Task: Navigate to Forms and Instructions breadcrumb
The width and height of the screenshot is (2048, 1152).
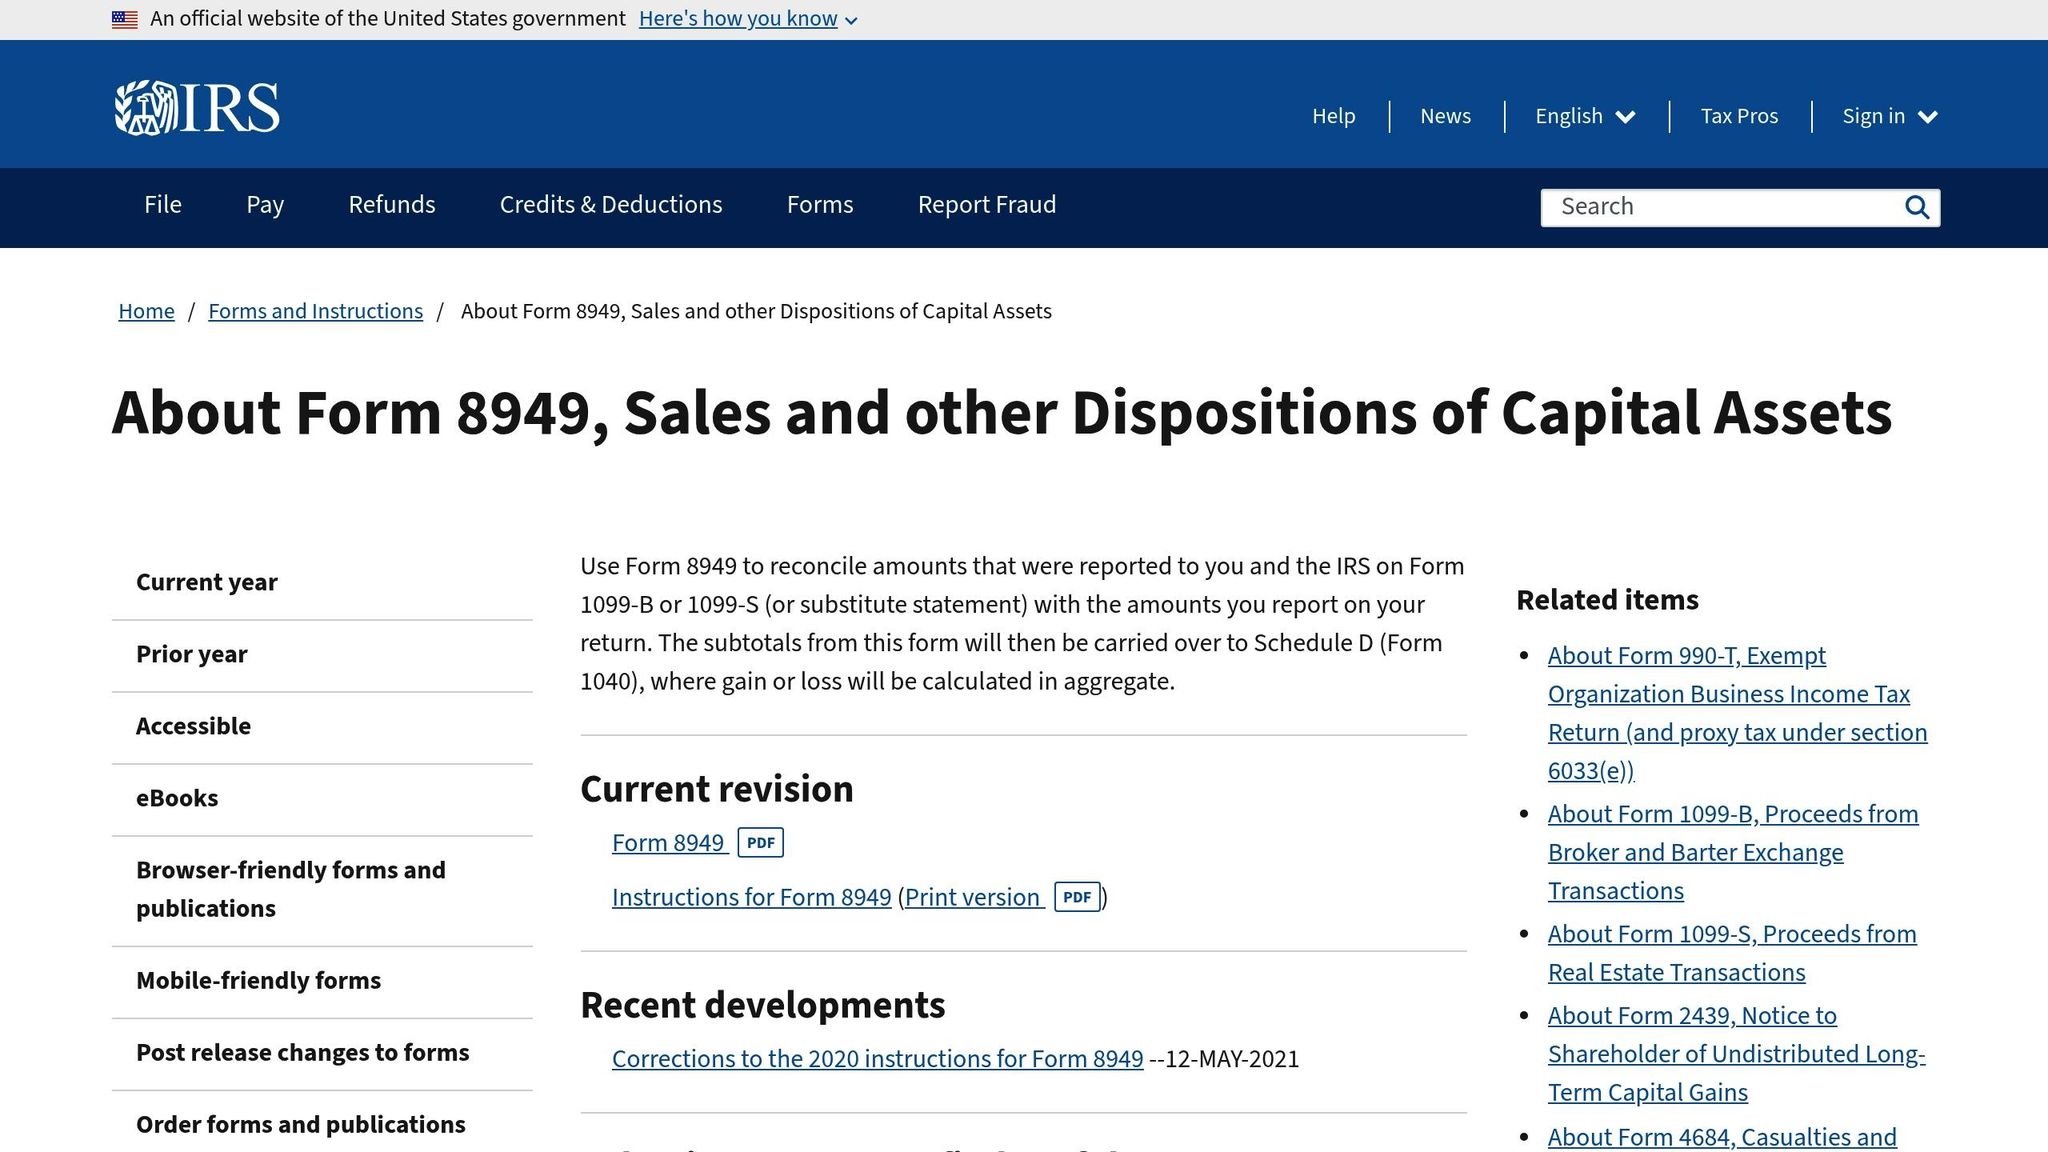Action: click(x=315, y=311)
